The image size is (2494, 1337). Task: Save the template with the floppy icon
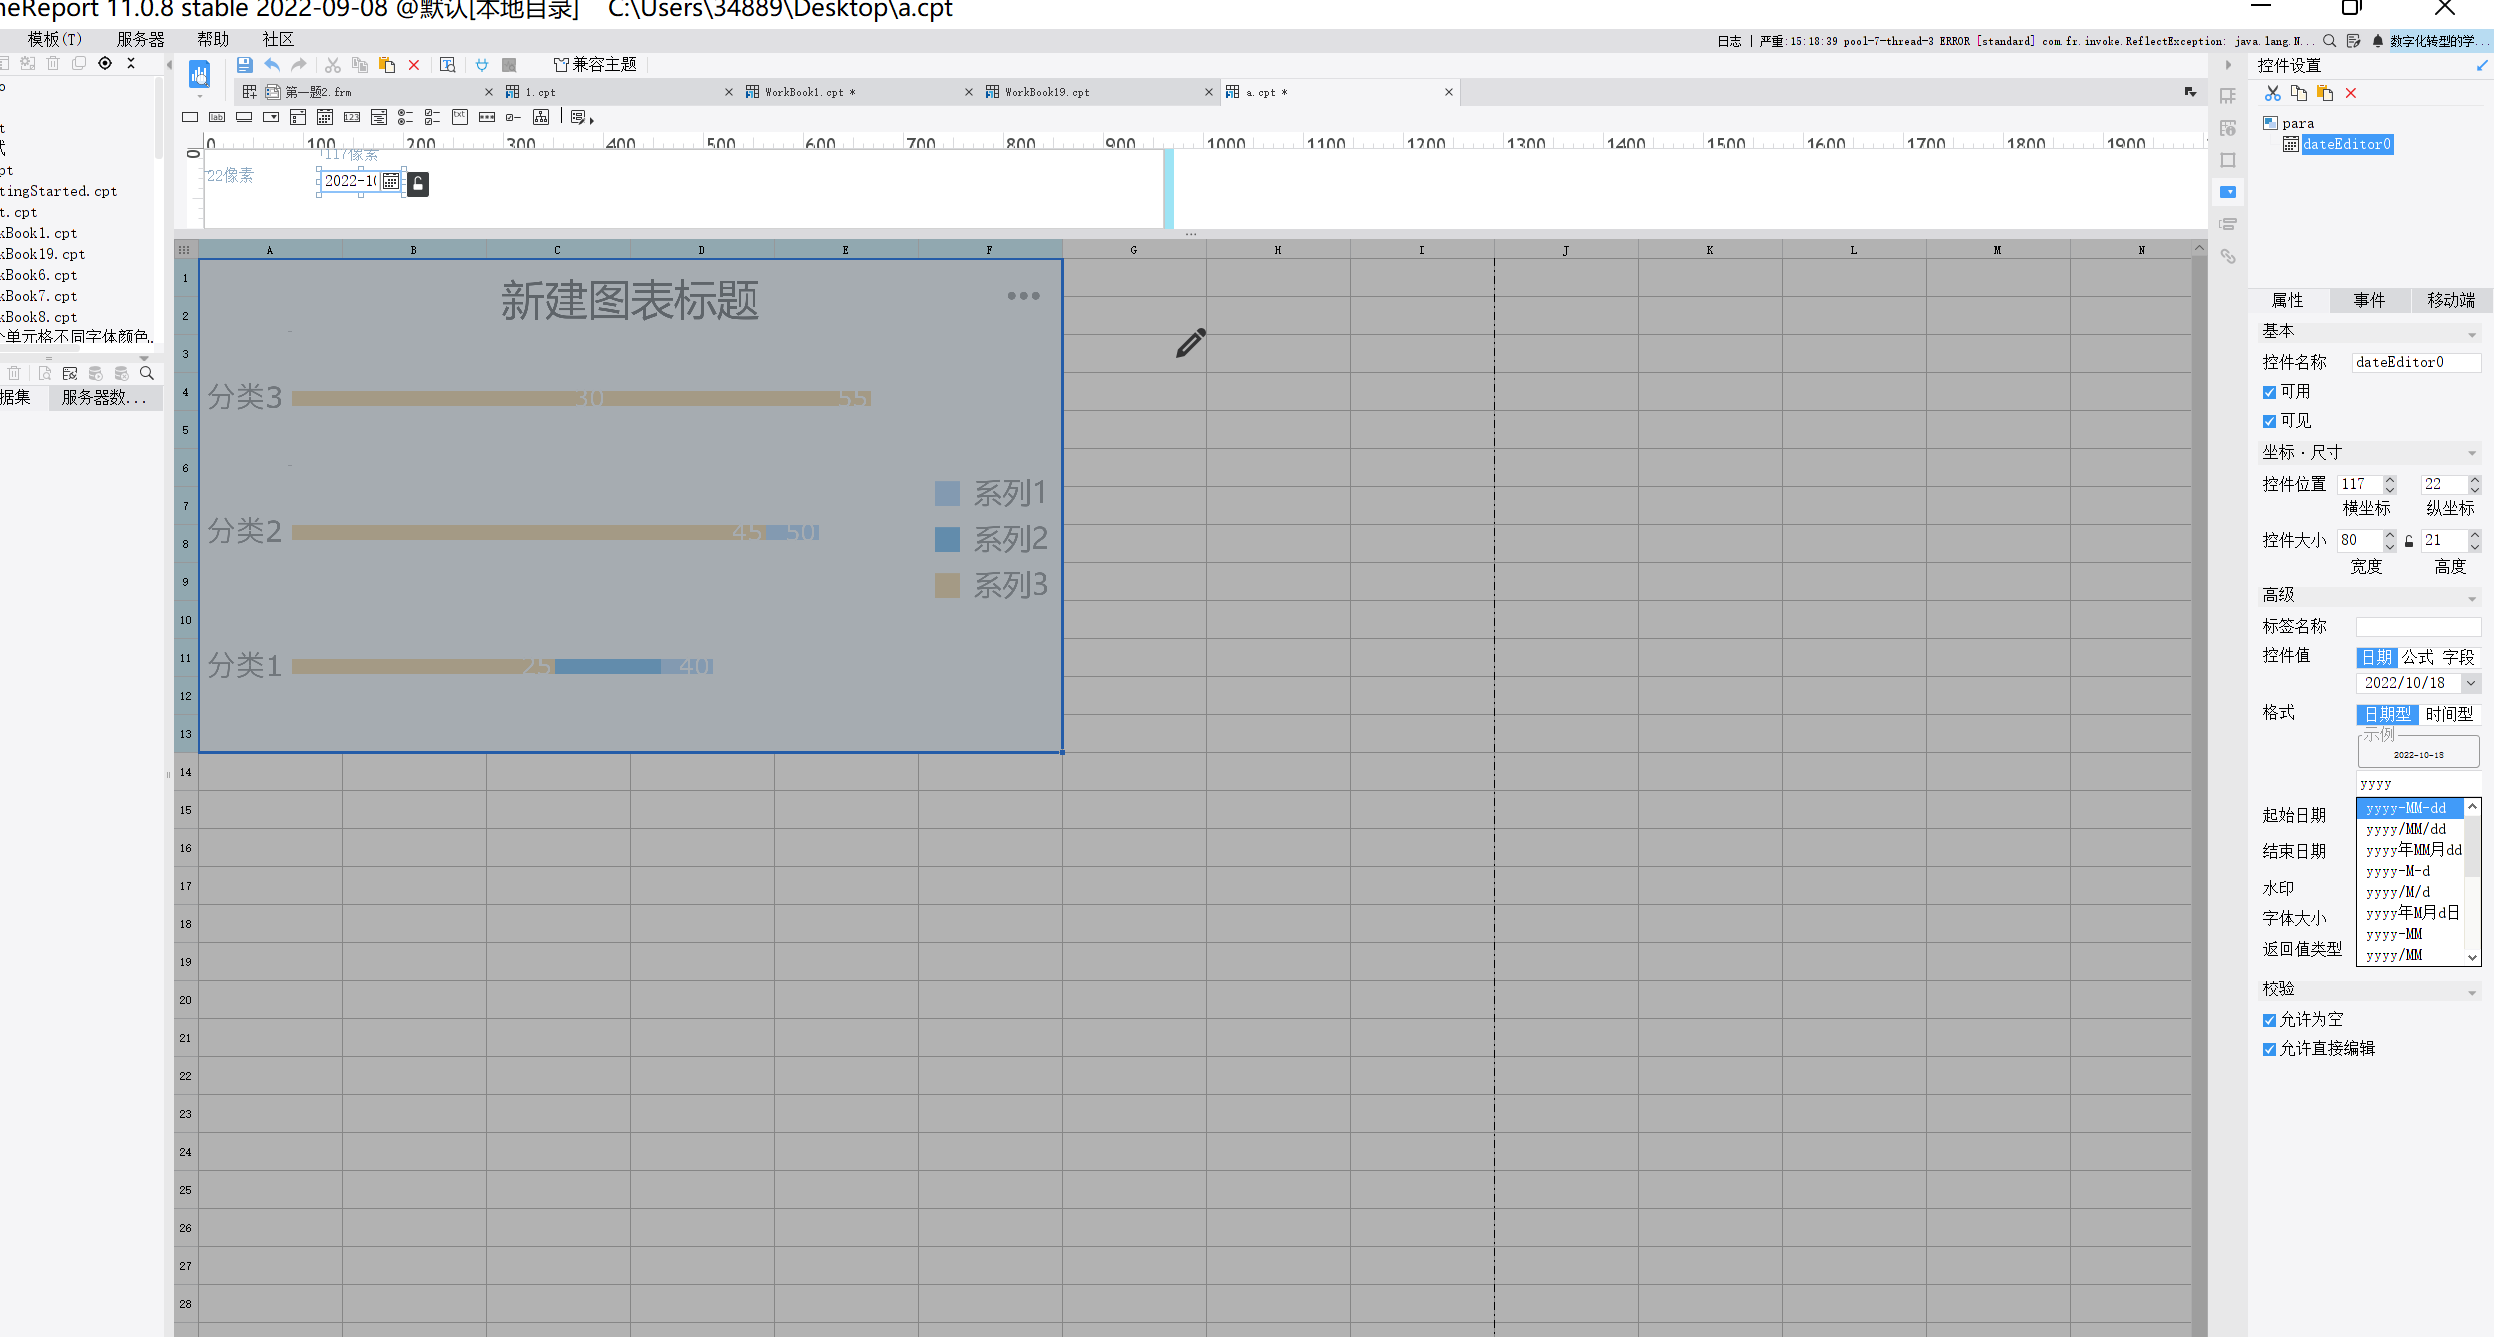tap(245, 65)
